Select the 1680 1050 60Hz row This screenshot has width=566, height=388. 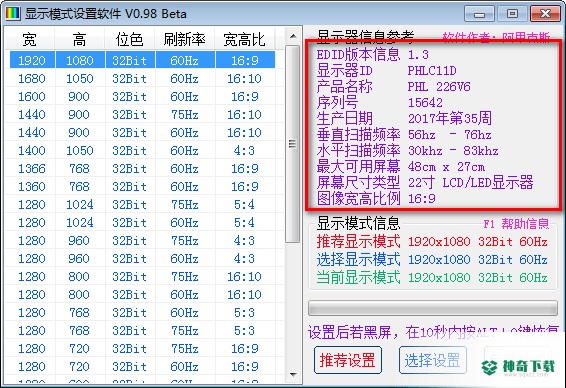pyautogui.click(x=143, y=78)
